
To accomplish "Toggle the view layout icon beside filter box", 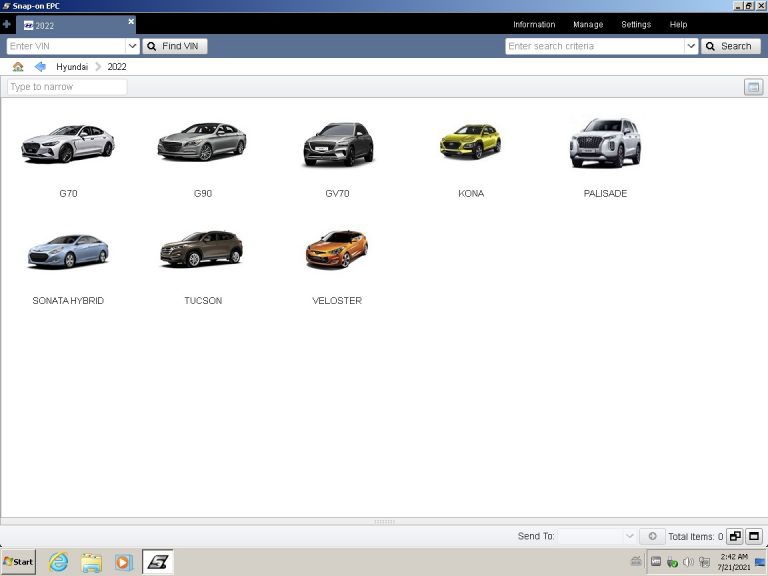I will point(753,87).
